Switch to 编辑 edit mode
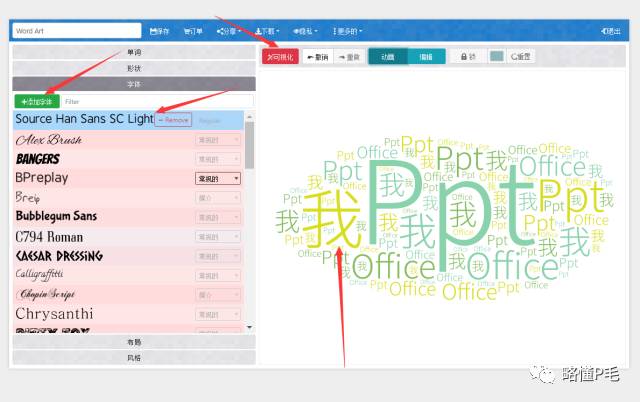 tap(426, 57)
